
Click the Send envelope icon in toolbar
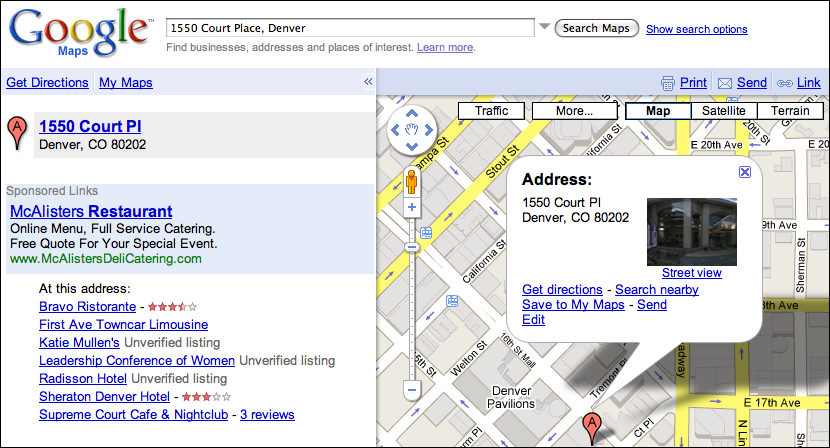click(726, 83)
